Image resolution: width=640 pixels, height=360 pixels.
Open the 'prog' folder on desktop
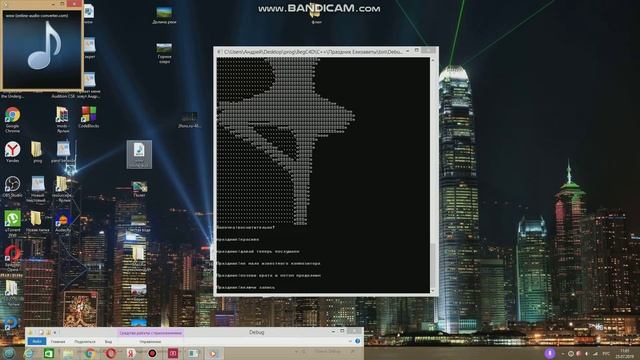pos(37,152)
